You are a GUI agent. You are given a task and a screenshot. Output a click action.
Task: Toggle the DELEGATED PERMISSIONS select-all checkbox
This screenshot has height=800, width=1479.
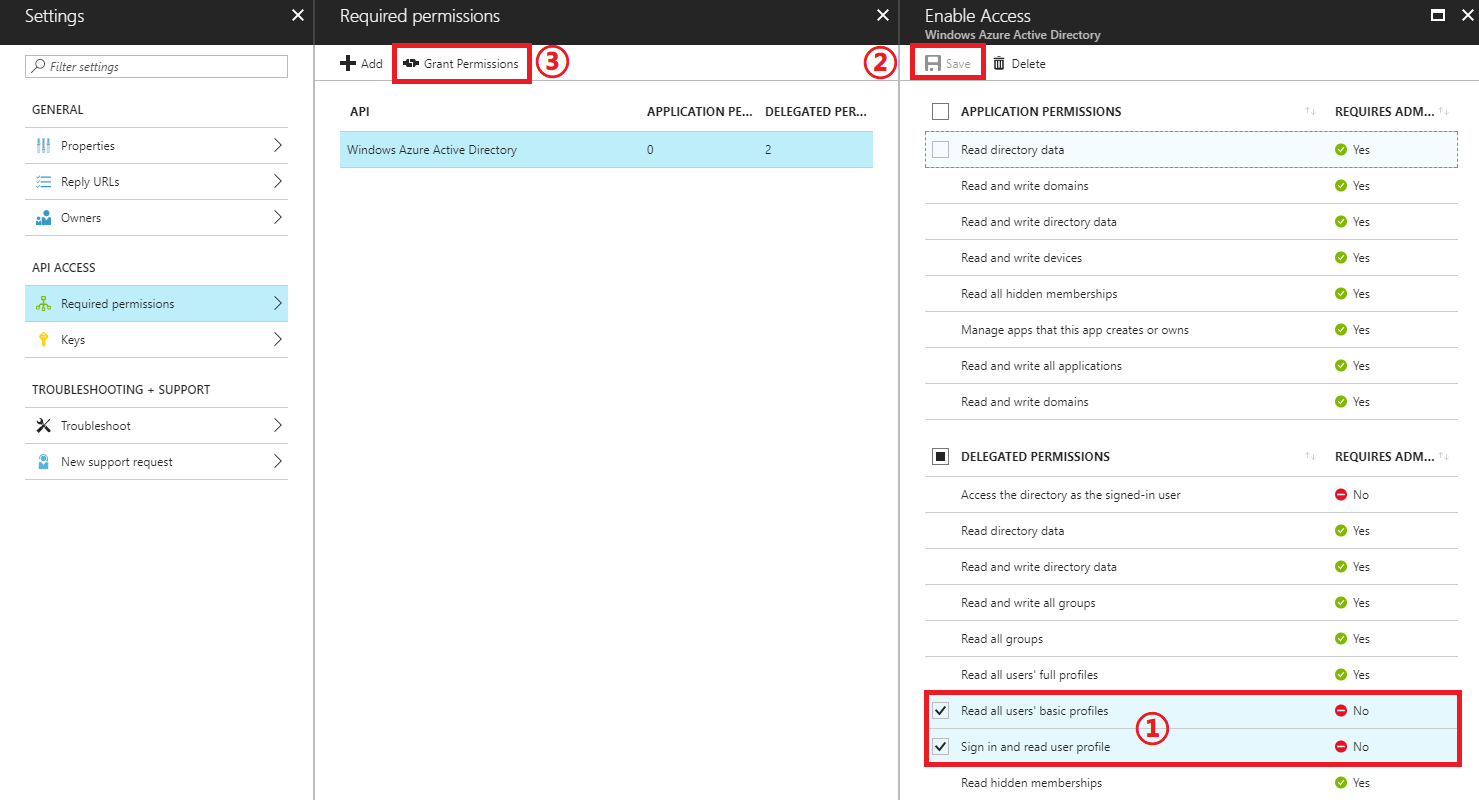(x=940, y=457)
